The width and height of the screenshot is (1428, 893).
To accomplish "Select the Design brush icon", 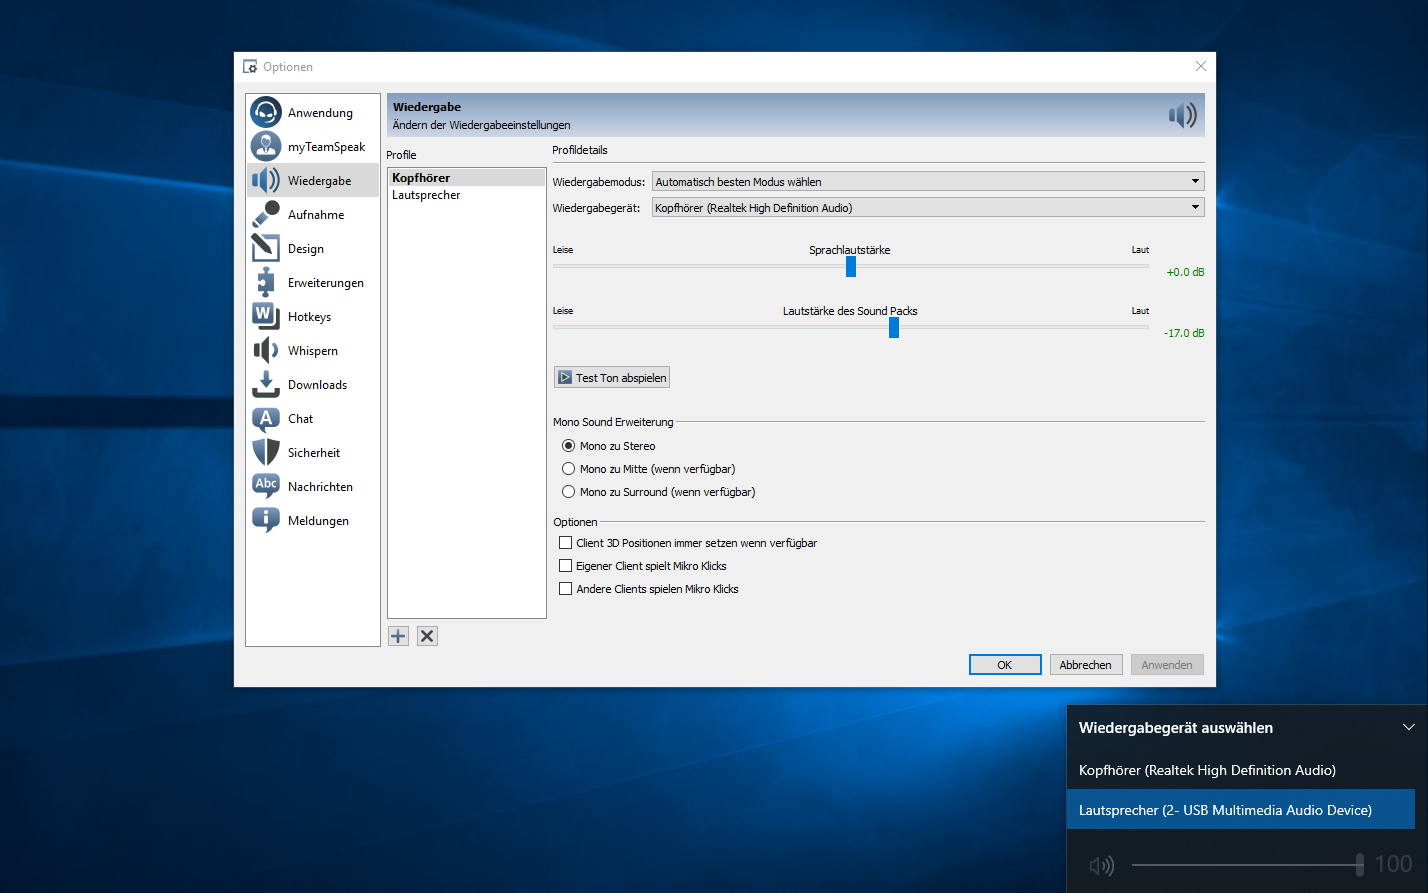I will (x=265, y=248).
